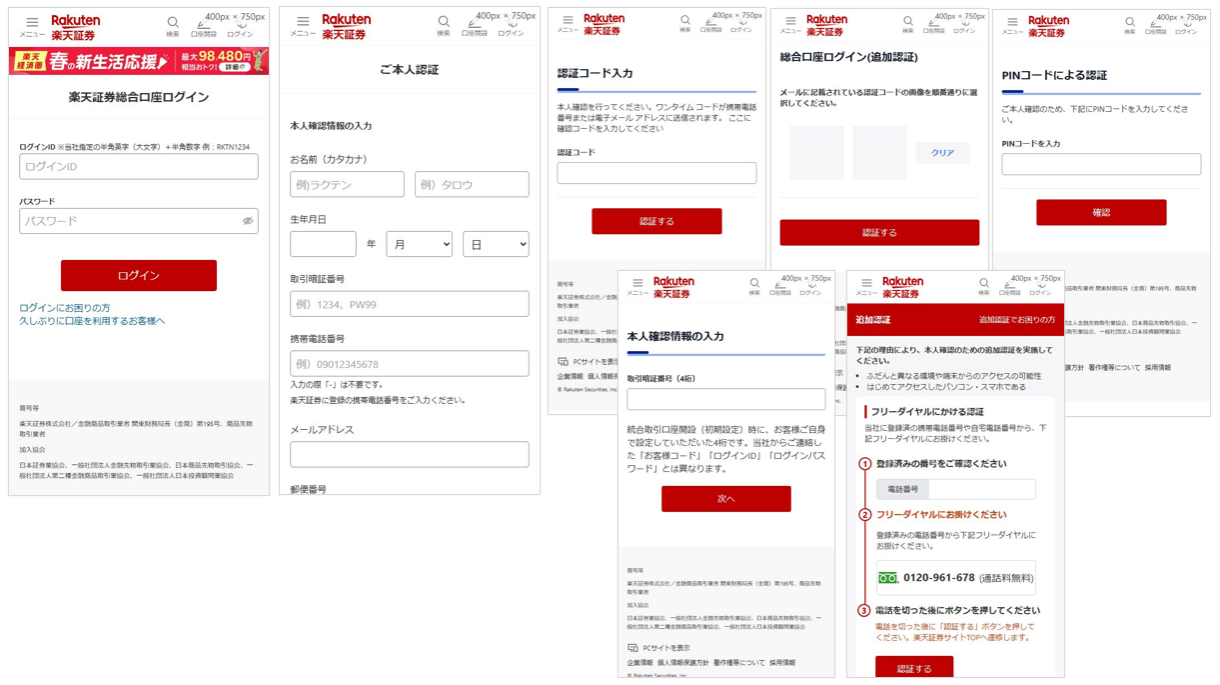Click the green free-dial icon beside 0120-961-678
1220x685 pixels.
tap(887, 578)
